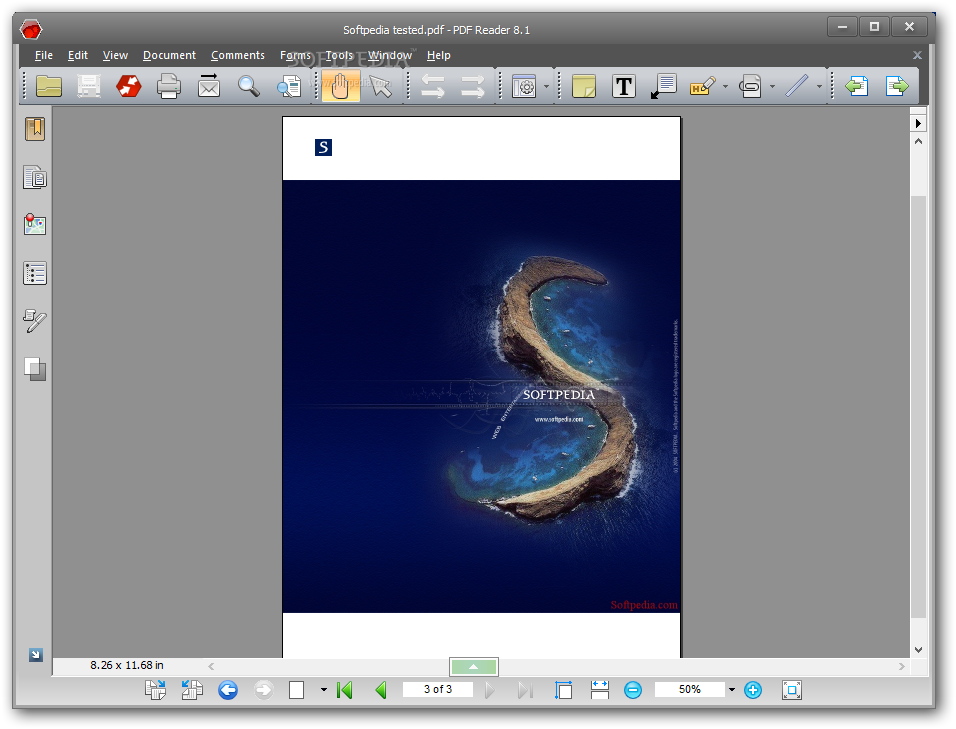Open the Tools menu
Image resolution: width=956 pixels, height=729 pixels.
coord(339,55)
